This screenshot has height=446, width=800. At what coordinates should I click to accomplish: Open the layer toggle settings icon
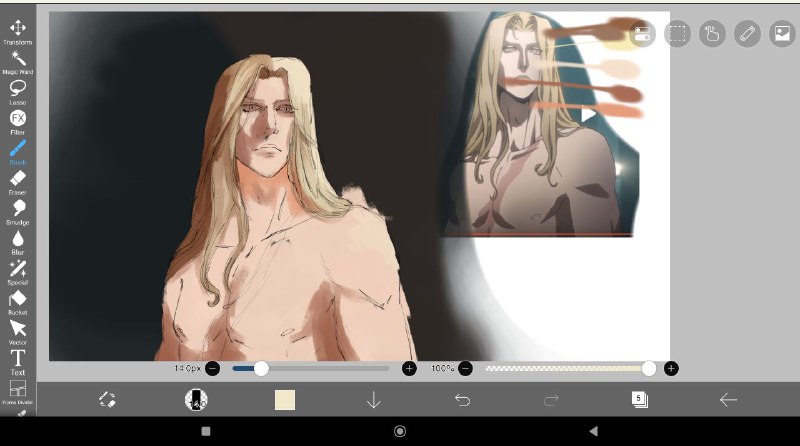[642, 34]
